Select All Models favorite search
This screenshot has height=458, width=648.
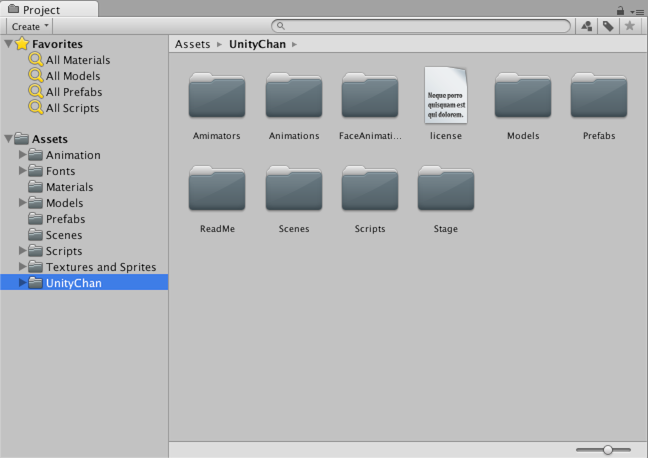coord(64,76)
